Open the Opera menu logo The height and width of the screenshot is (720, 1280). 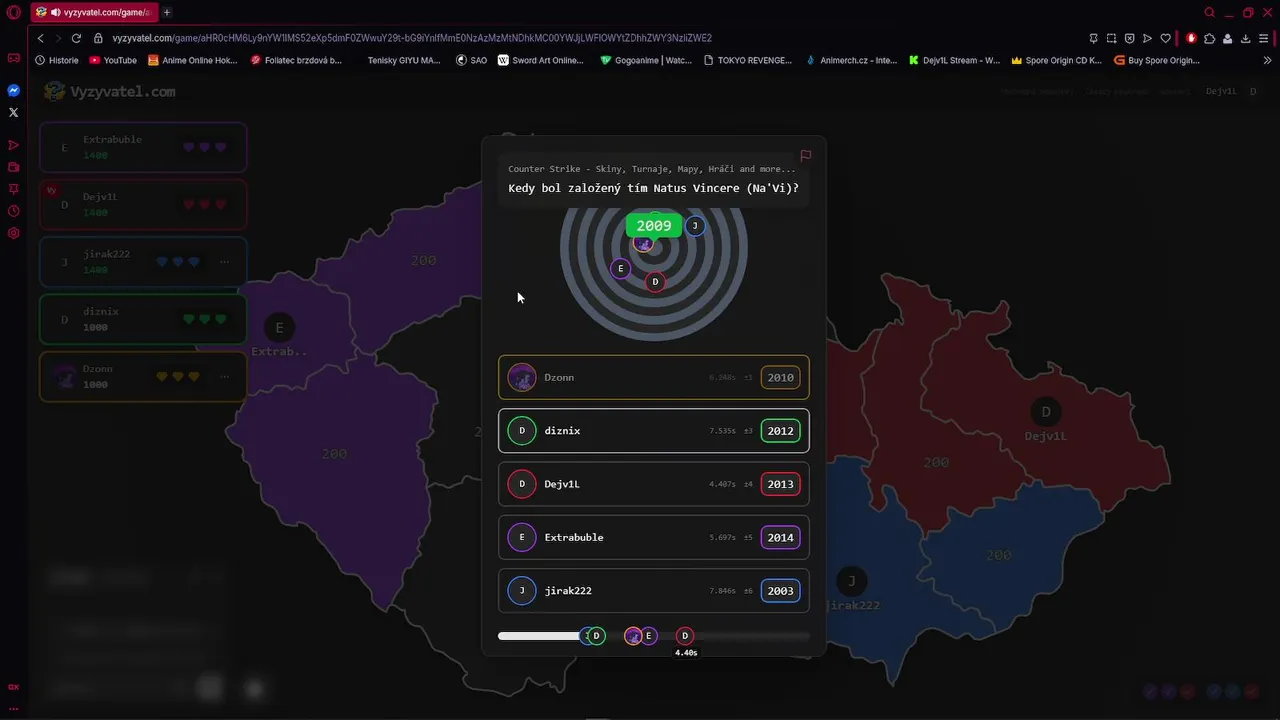(13, 12)
